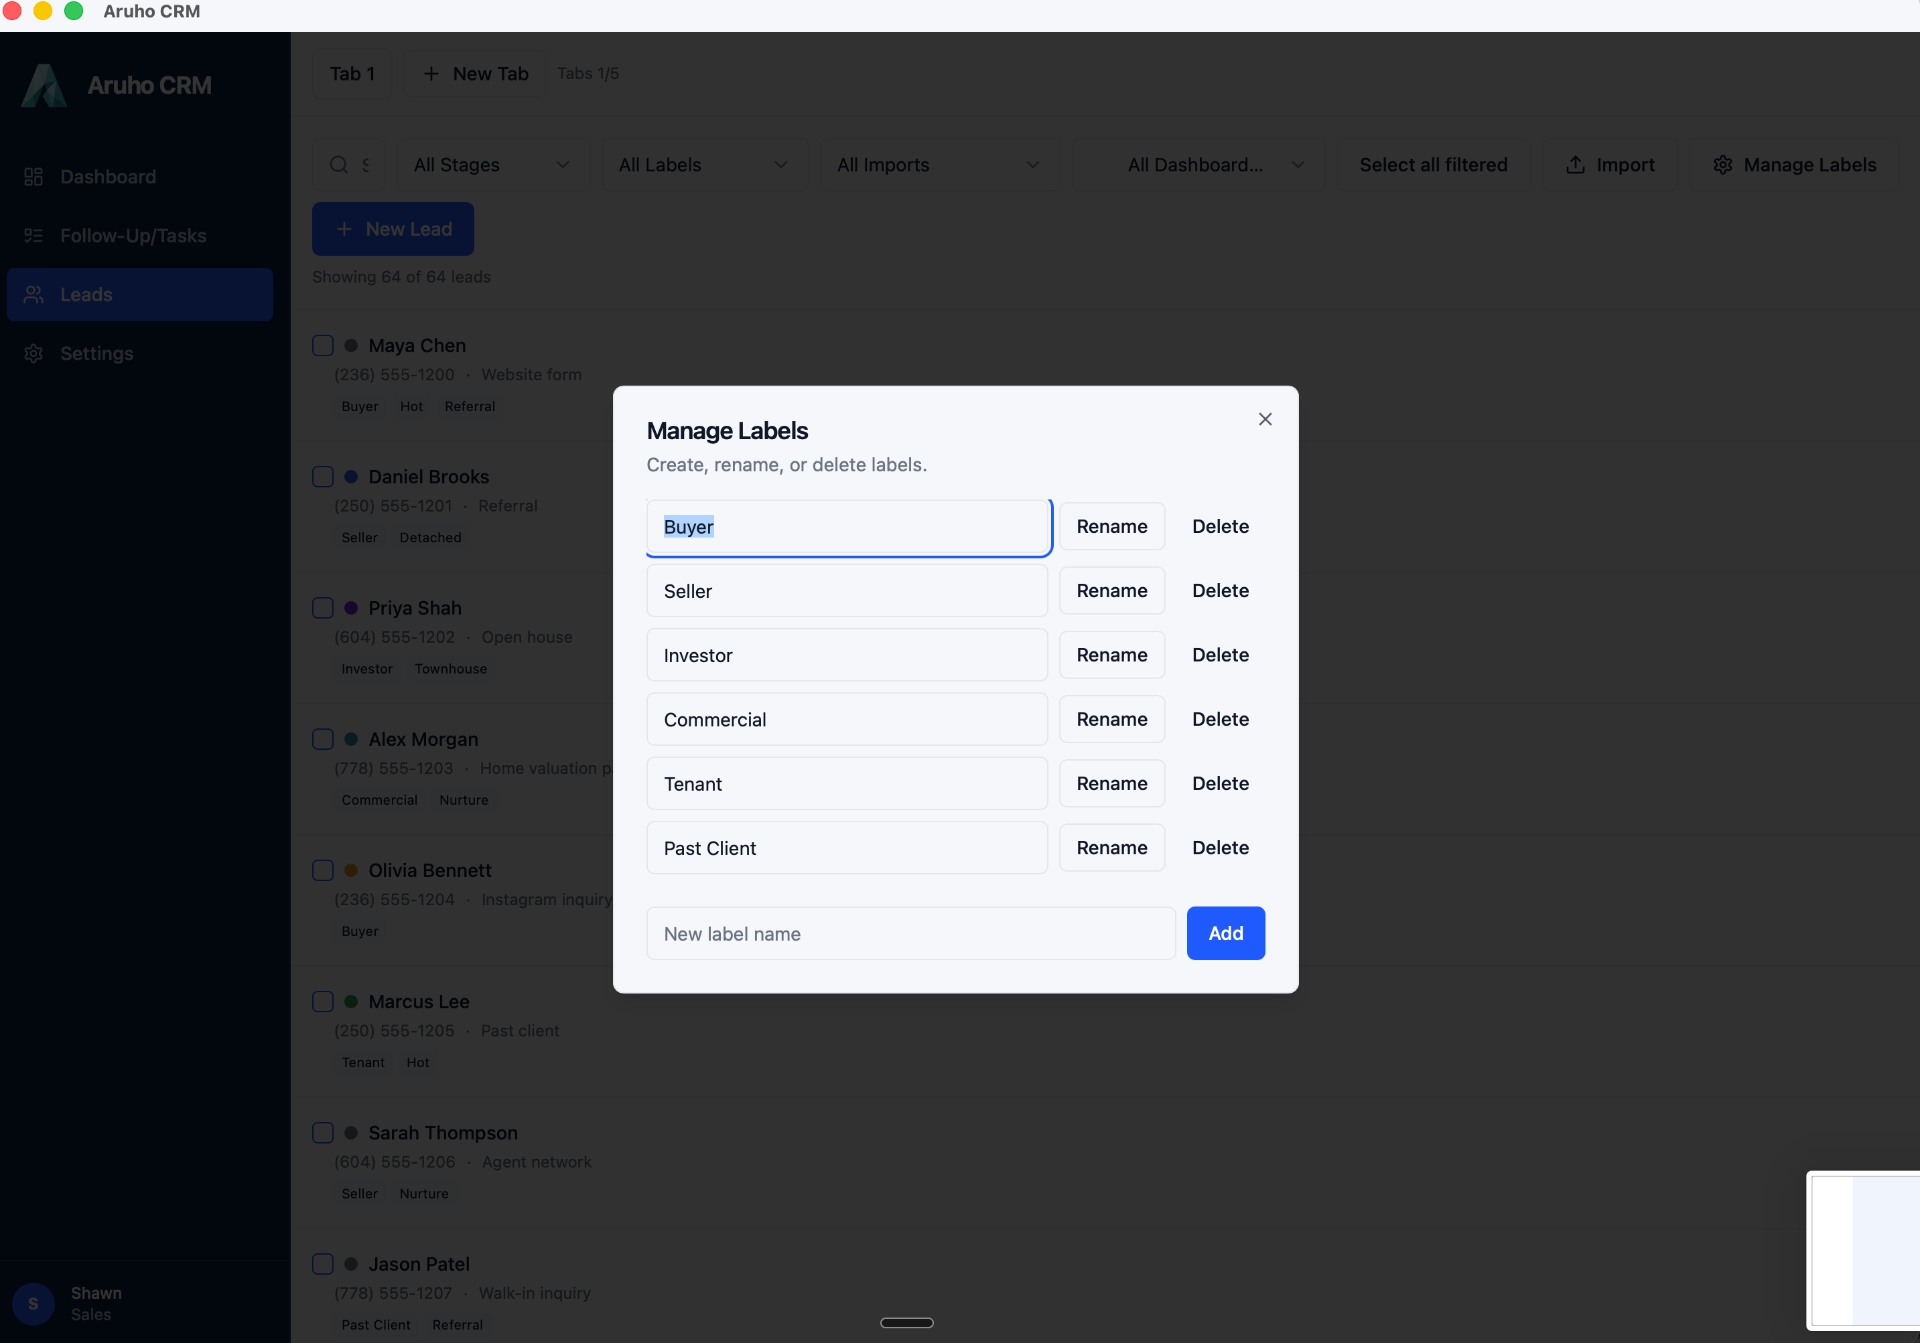
Task: Click Select all filtered button
Action: (1433, 165)
